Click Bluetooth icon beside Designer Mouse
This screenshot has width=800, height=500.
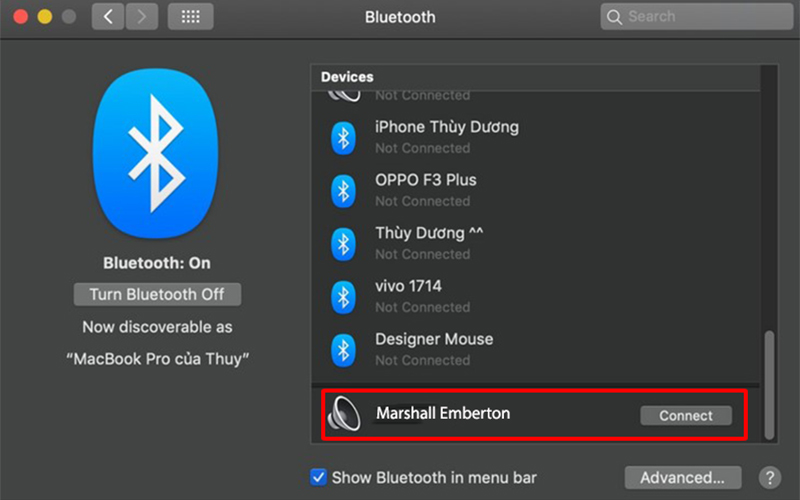click(343, 350)
